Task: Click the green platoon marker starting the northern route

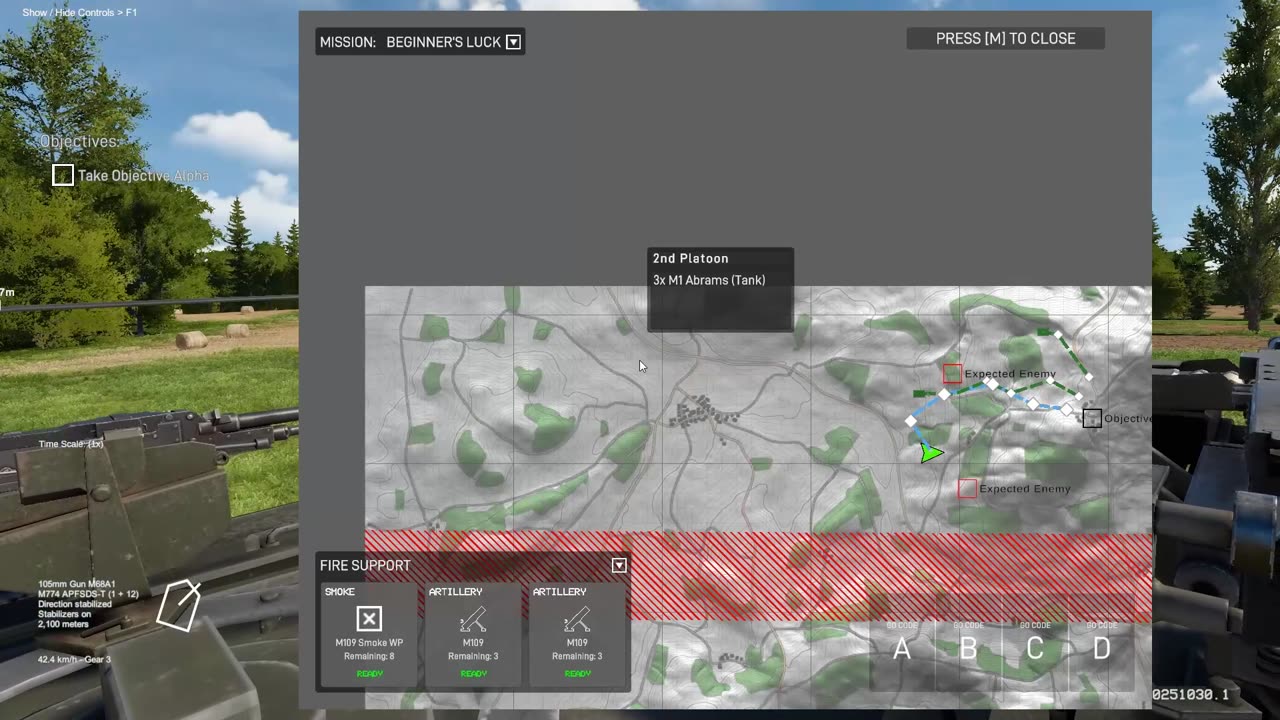Action: 1044,332
